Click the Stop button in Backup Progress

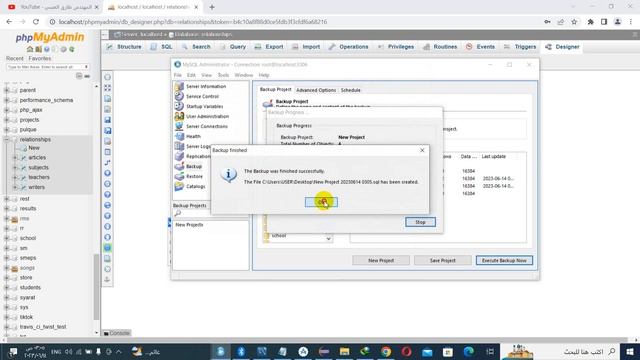[420, 222]
